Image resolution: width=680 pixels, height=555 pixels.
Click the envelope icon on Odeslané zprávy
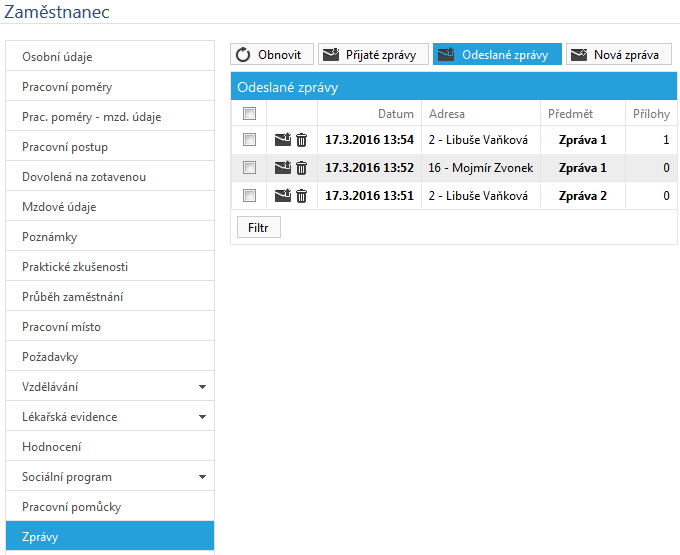[446, 55]
